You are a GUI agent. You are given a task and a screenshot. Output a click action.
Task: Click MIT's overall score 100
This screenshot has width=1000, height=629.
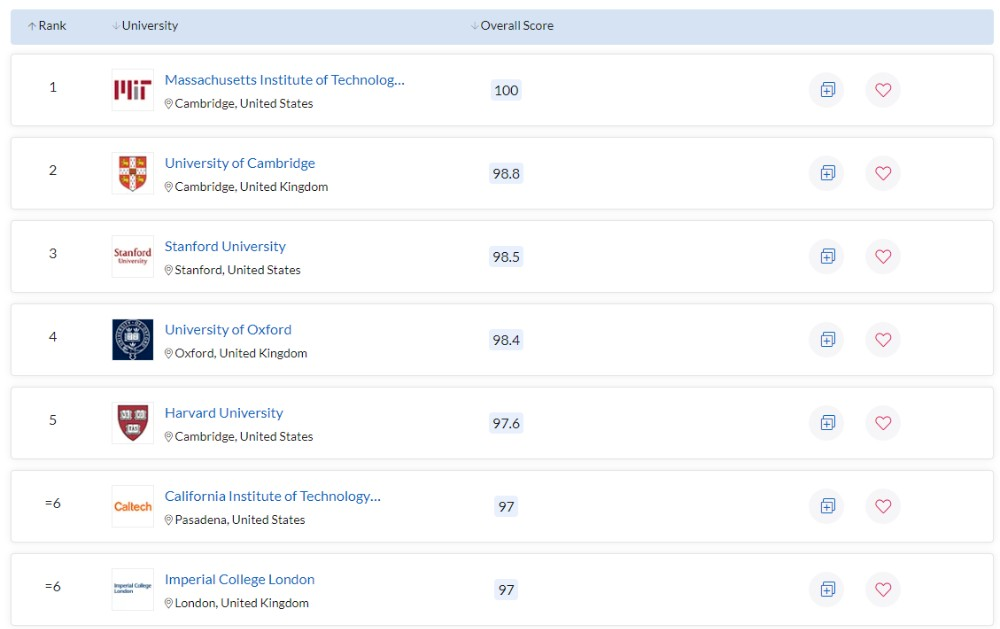tap(506, 90)
